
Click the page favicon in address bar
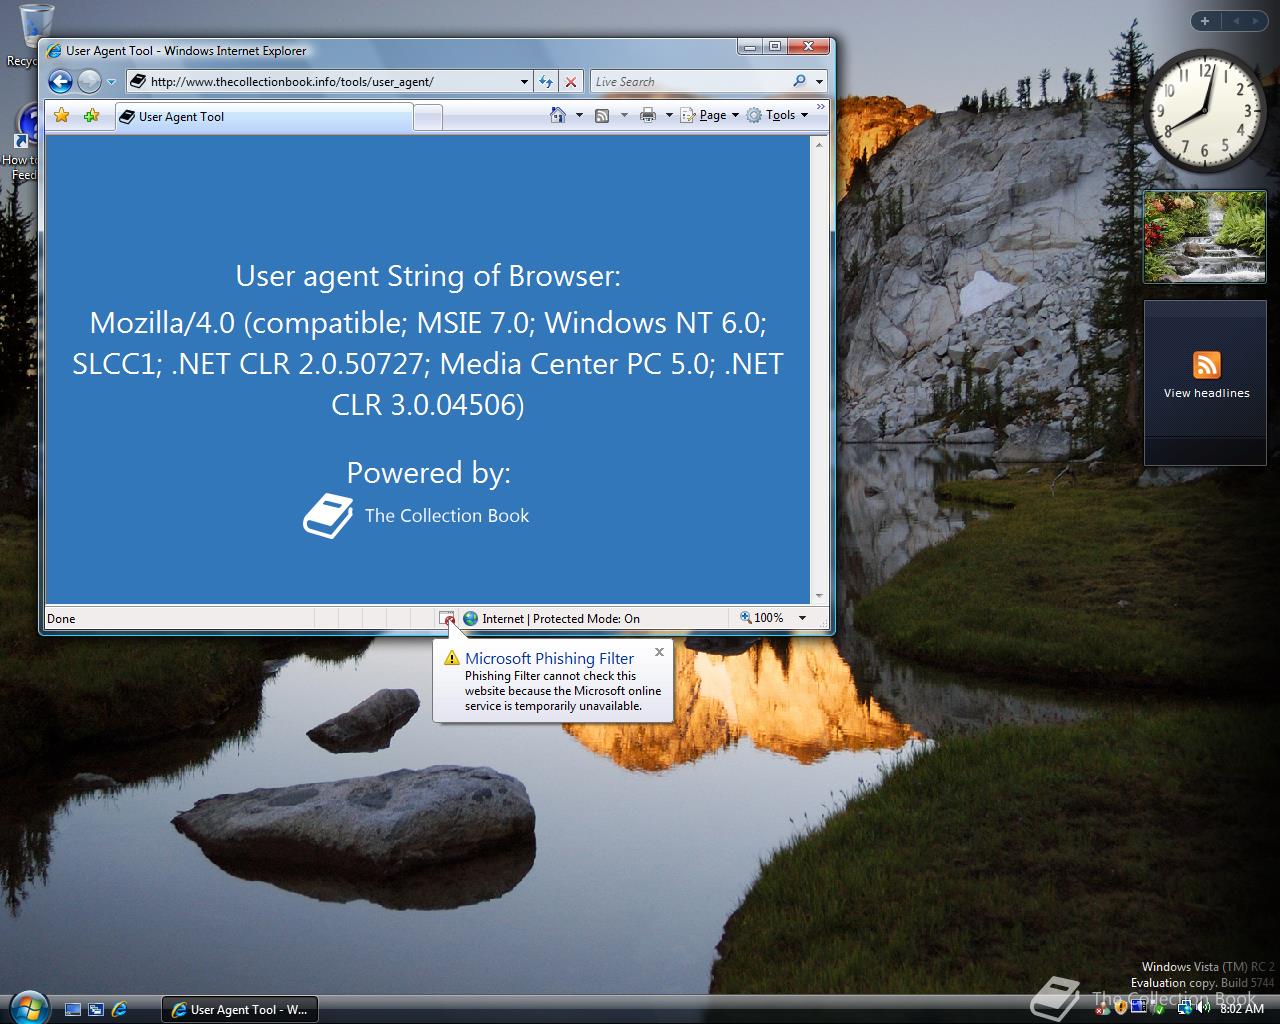point(138,82)
